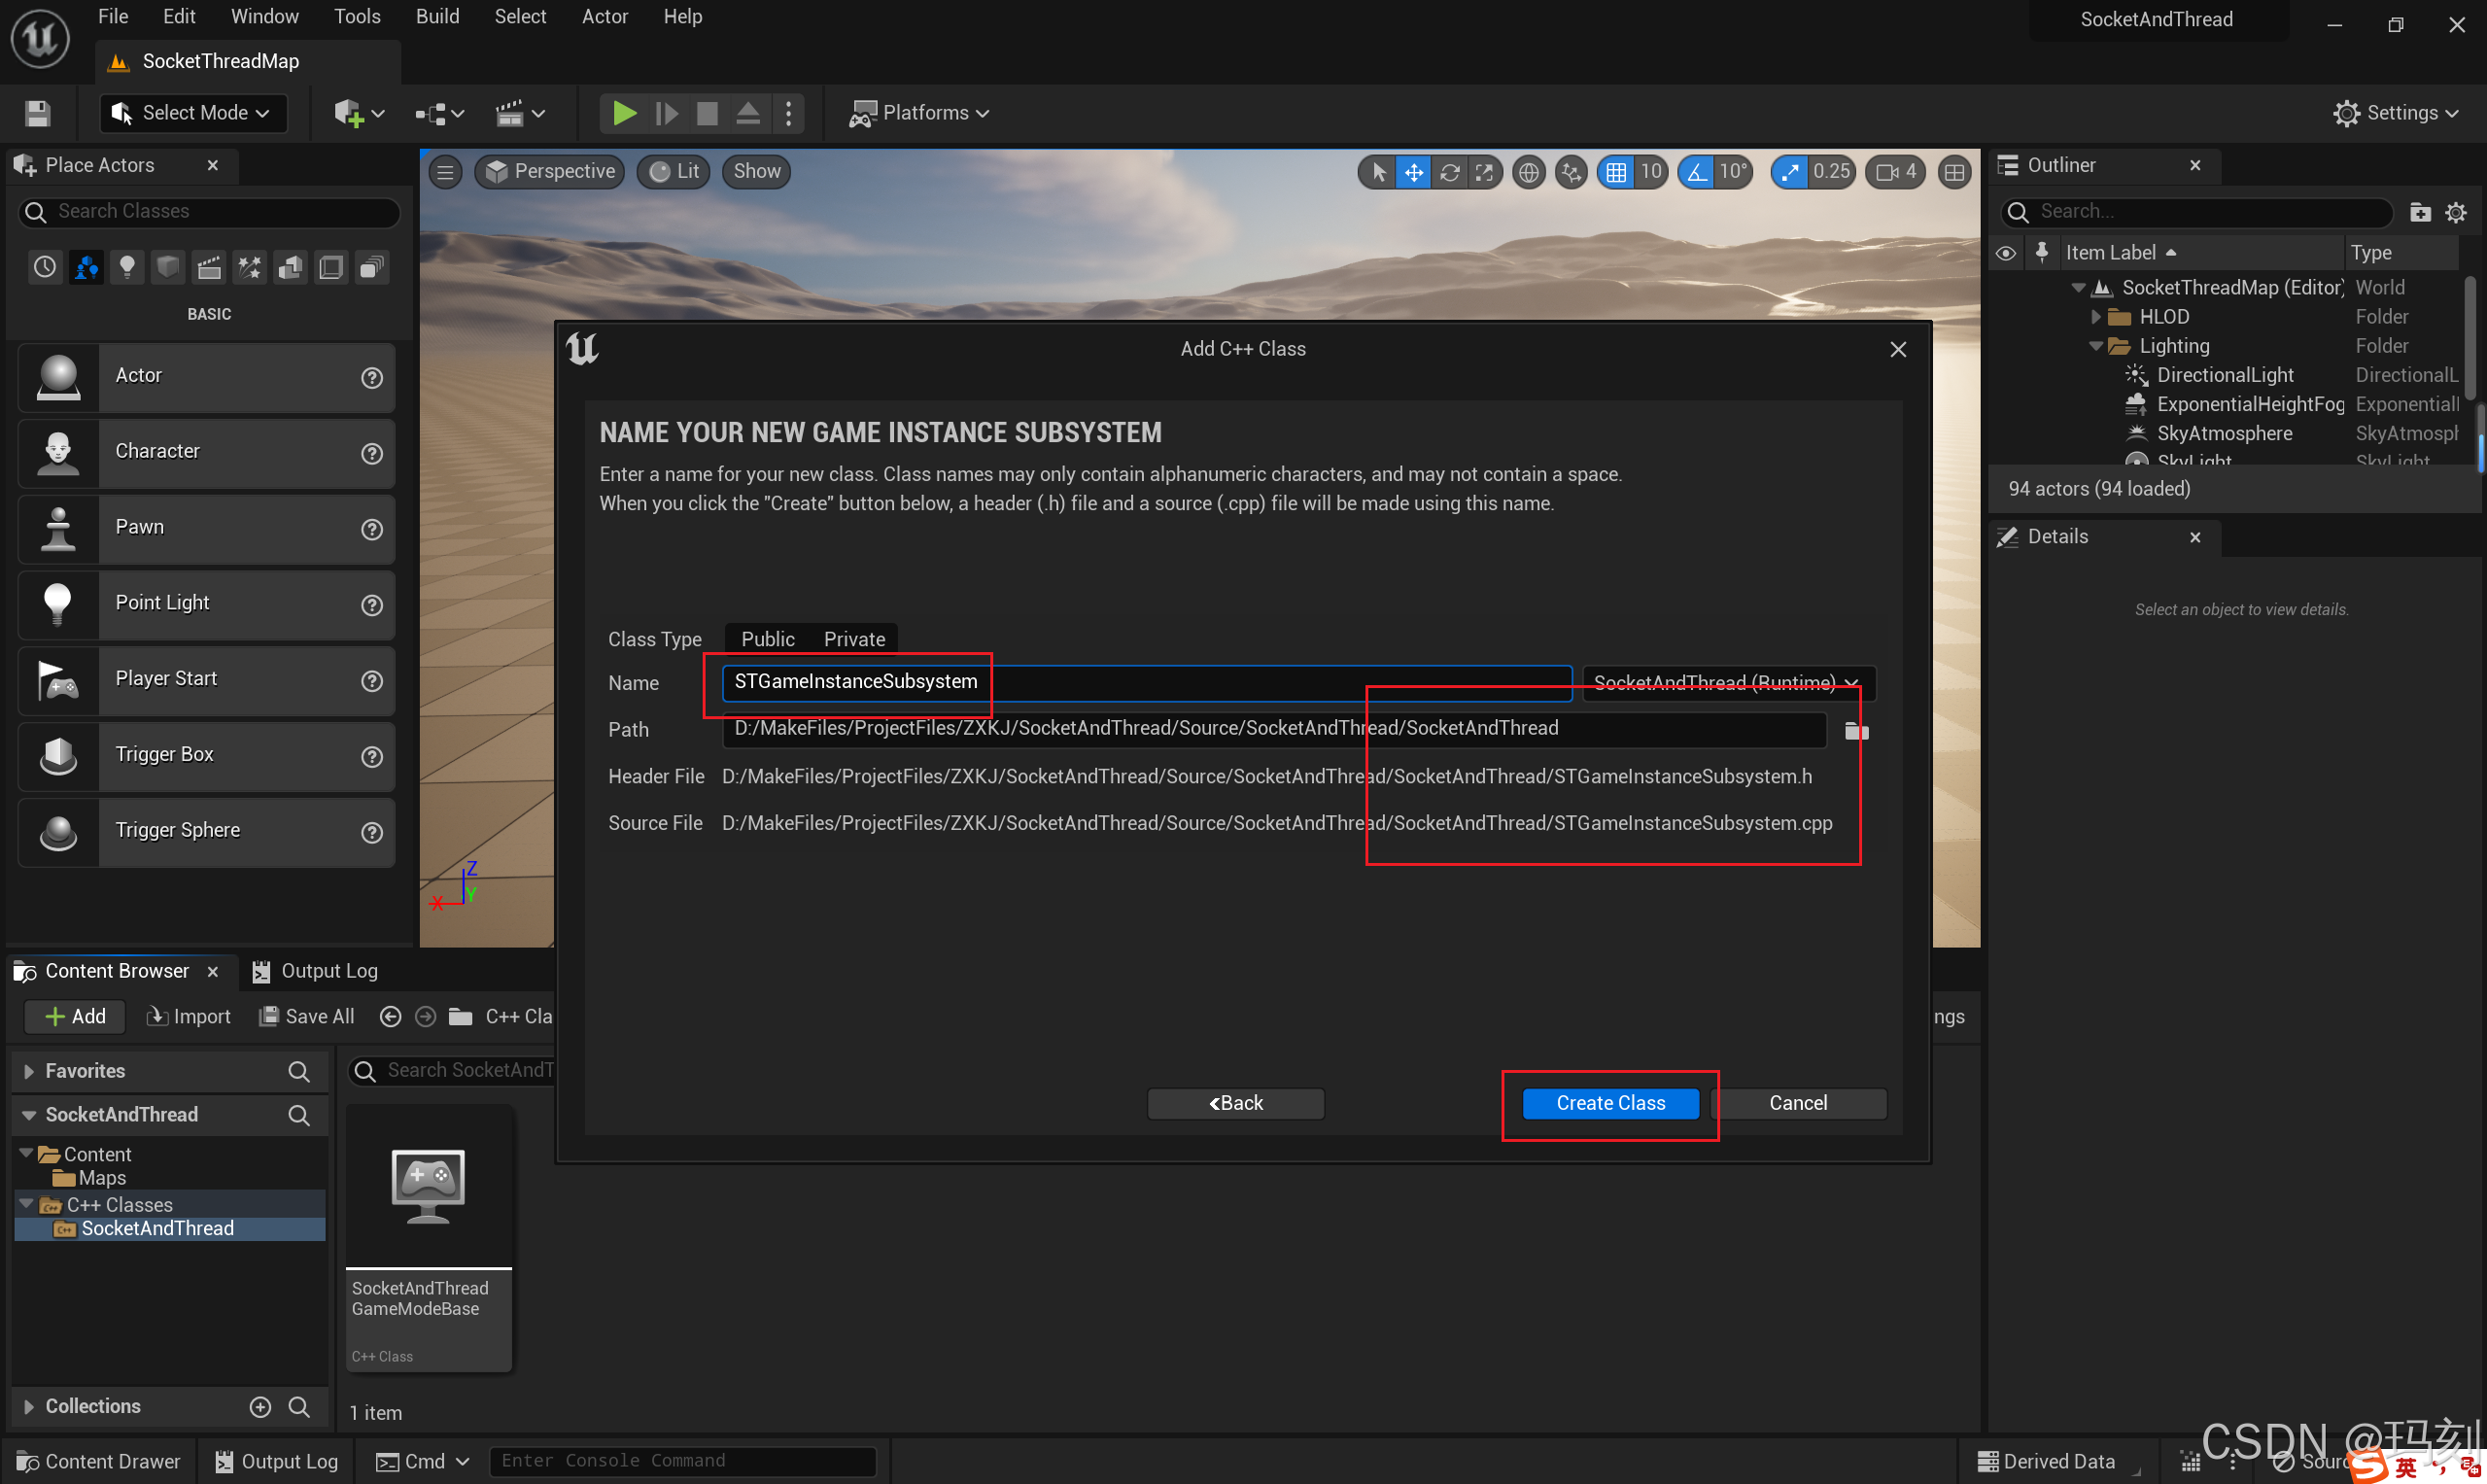Click help icon beside Trigger Box
The height and width of the screenshot is (1484, 2487).
click(372, 757)
